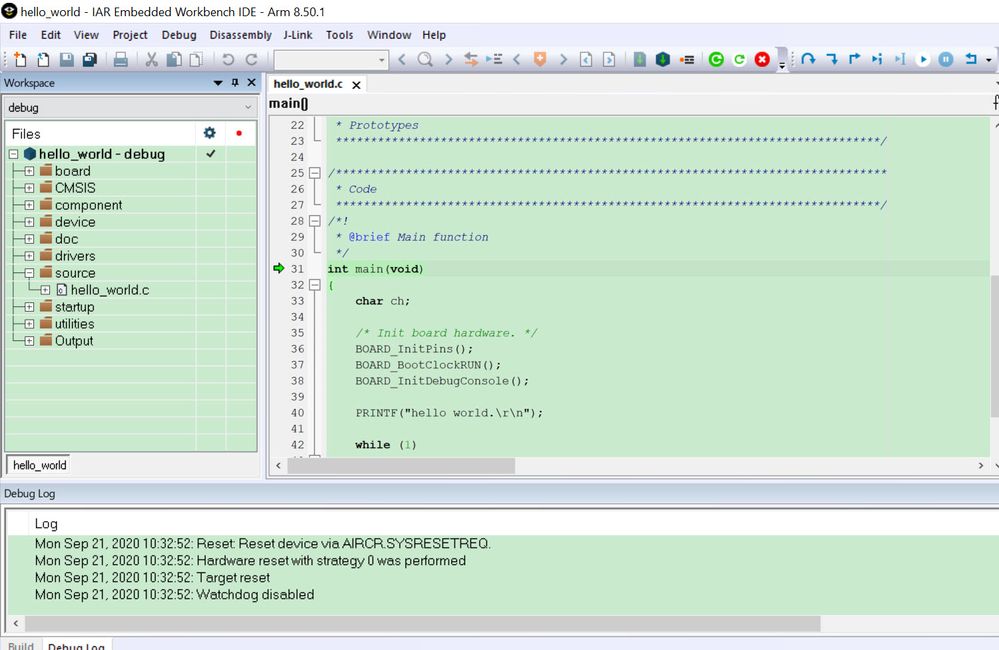Click the Save All toolbar icon

[90, 59]
